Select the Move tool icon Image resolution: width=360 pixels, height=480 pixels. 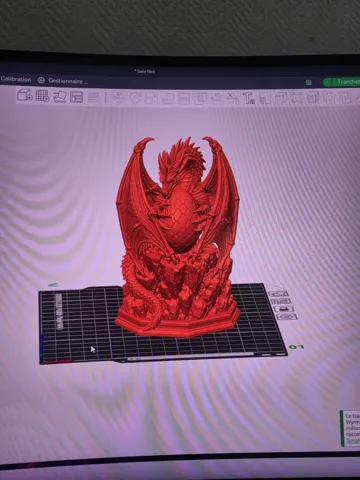click(x=118, y=98)
